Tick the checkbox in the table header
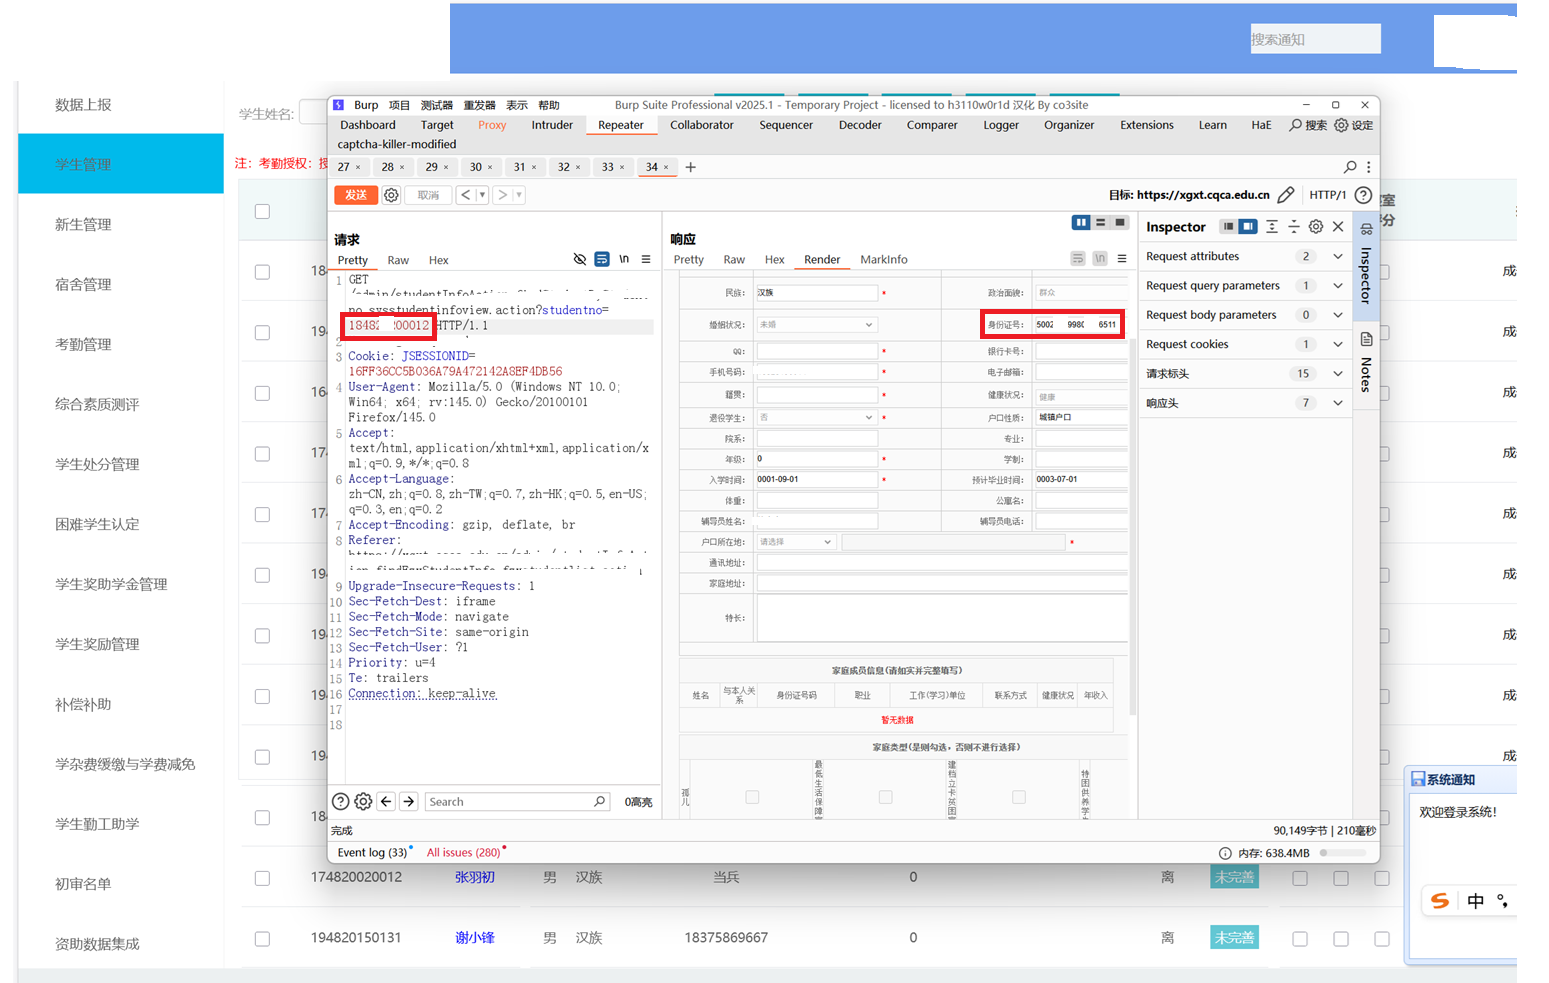 pyautogui.click(x=262, y=211)
